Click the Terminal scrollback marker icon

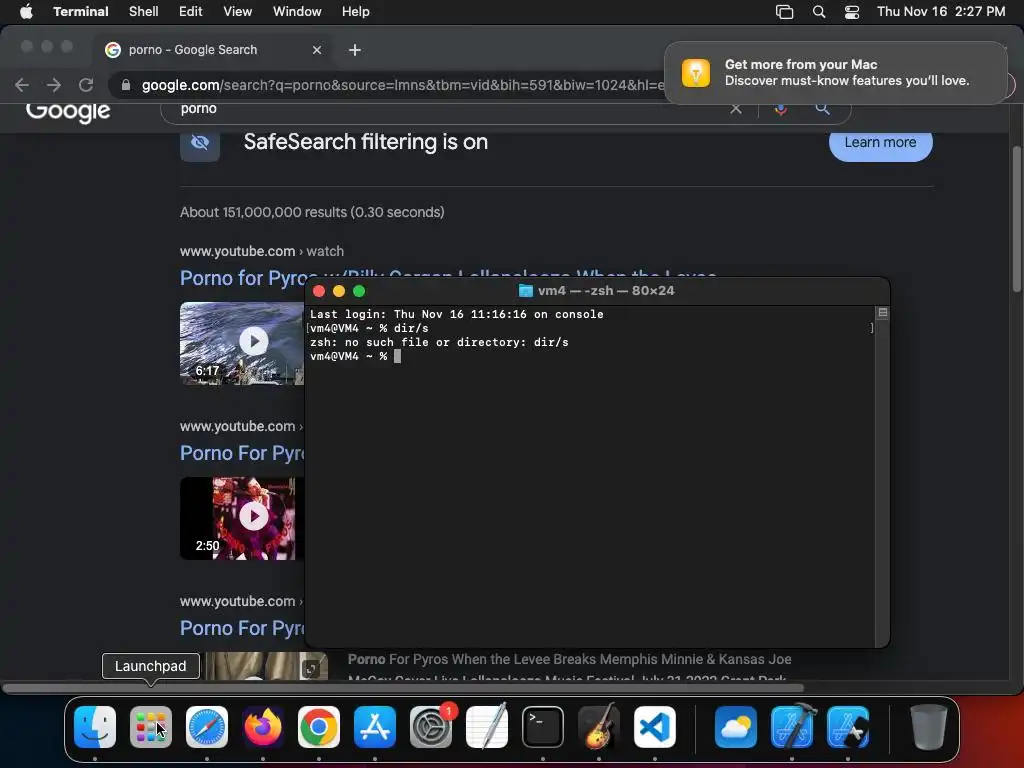882,313
